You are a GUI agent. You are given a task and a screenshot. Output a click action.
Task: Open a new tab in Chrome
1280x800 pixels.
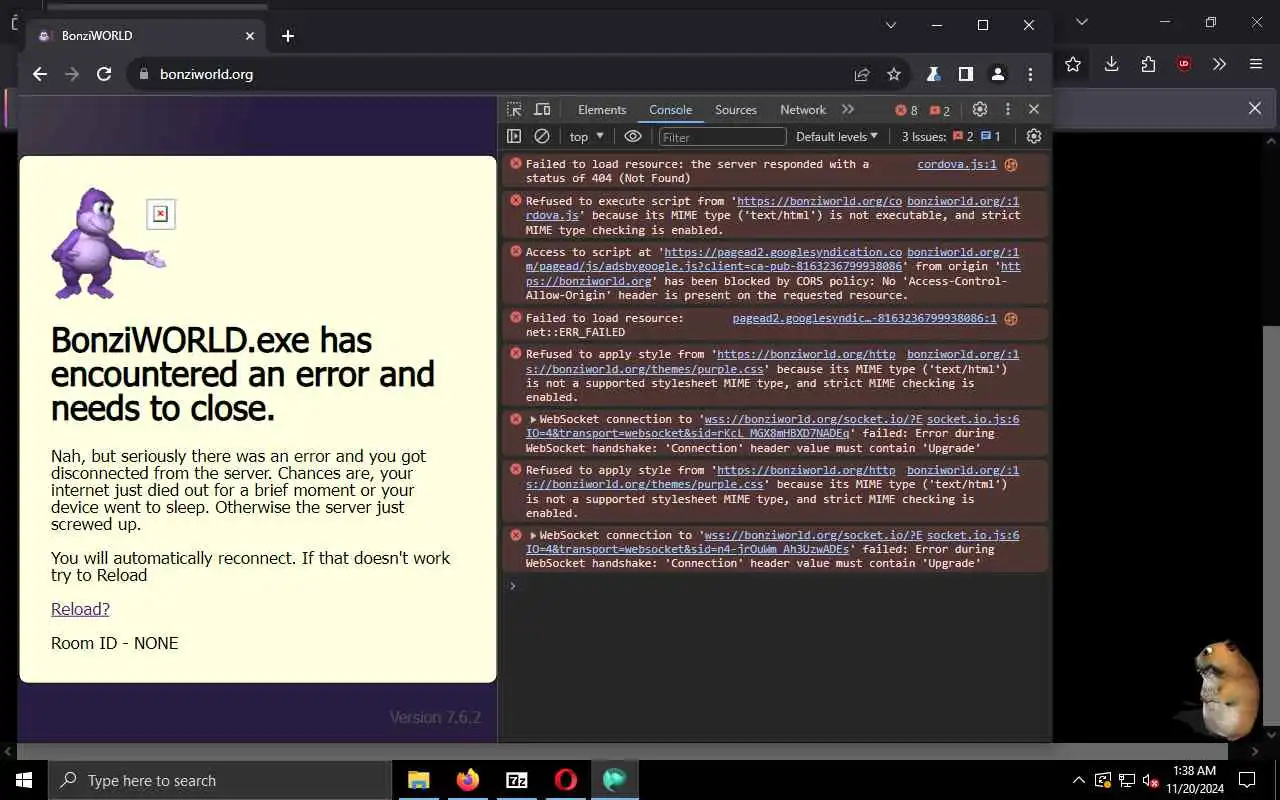tap(288, 36)
